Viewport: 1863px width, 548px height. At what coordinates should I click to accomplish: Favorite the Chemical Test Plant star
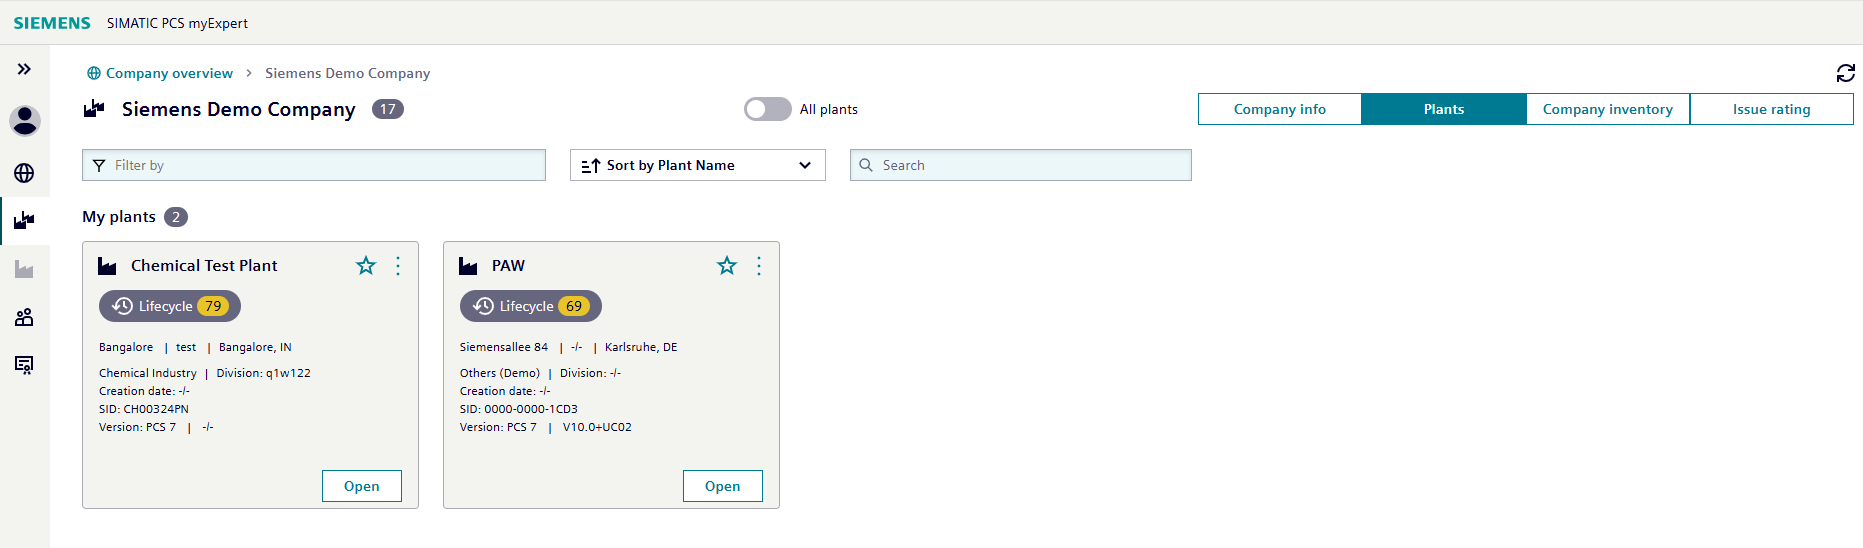coord(366,265)
